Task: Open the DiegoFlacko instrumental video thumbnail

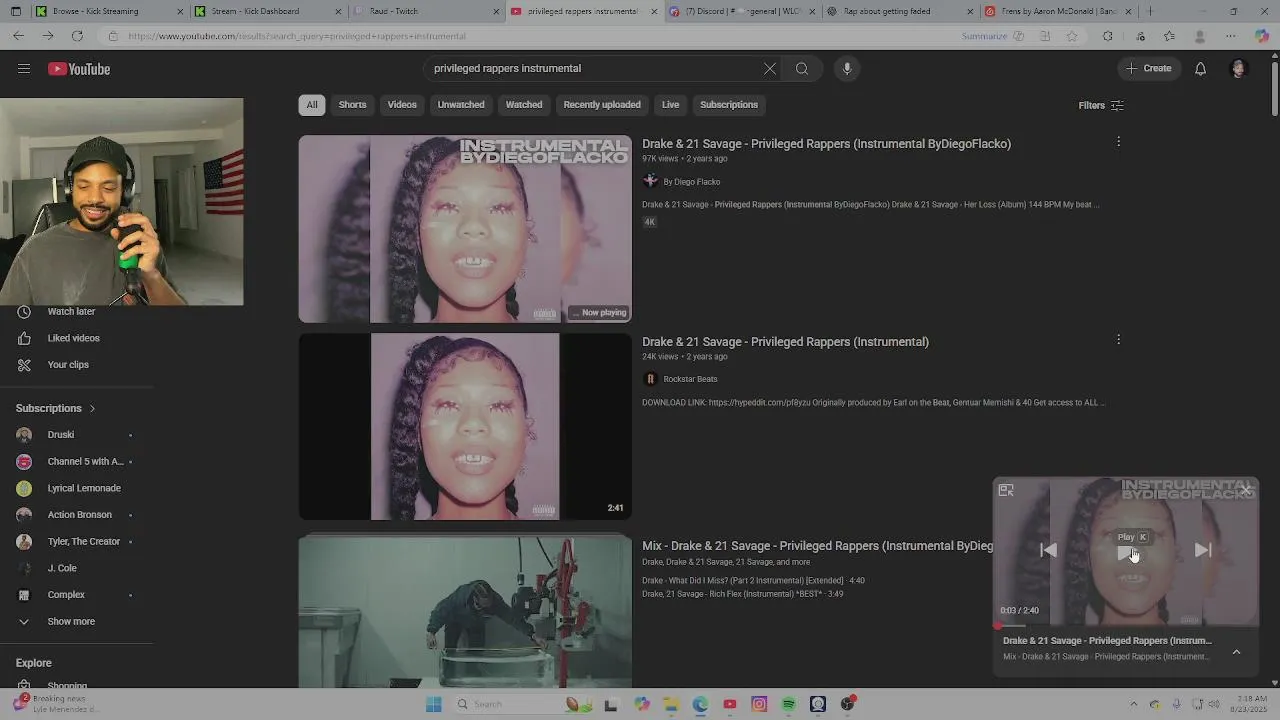Action: [465, 229]
